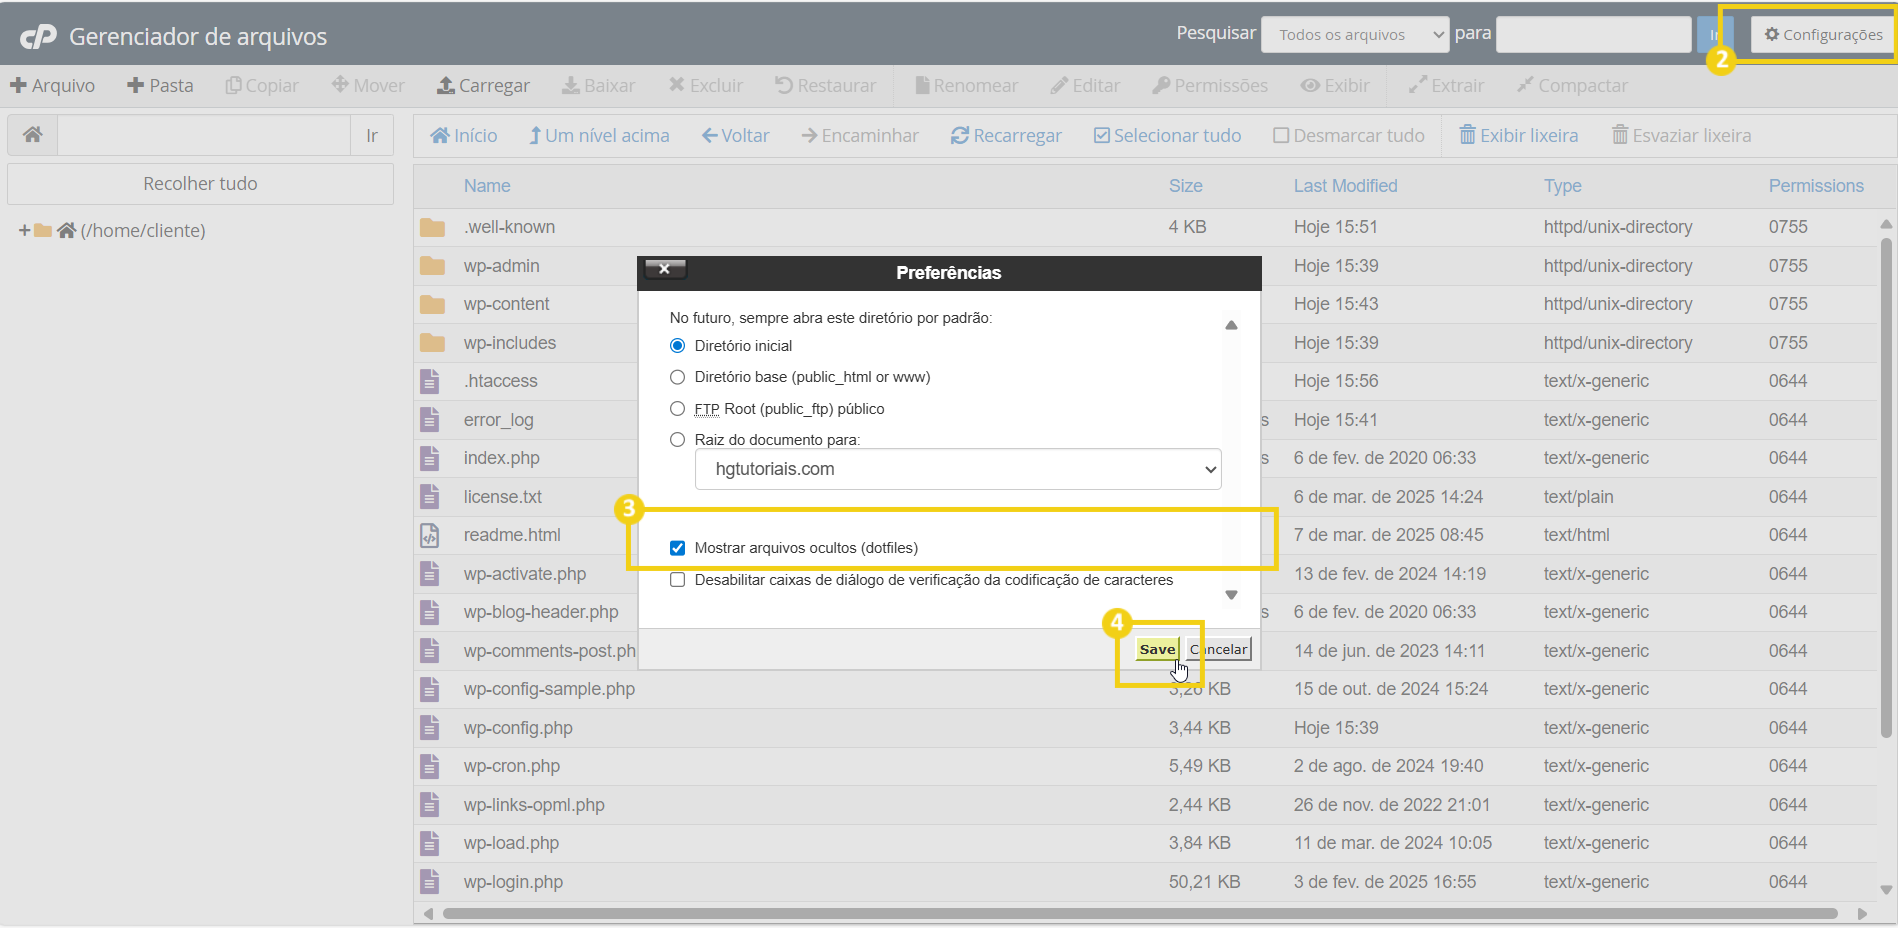Click the wp-admin folder icon

(x=432, y=266)
